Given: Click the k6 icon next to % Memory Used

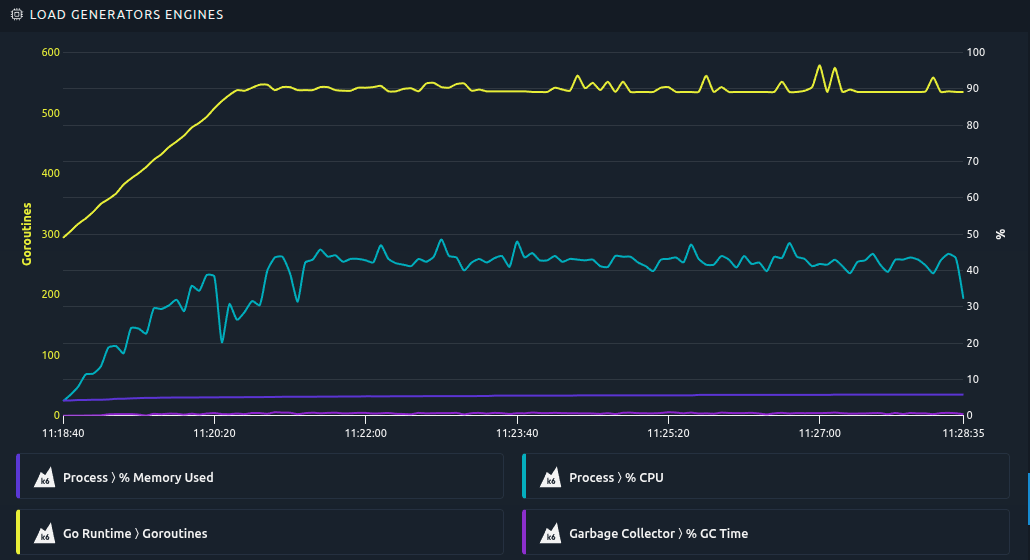Looking at the screenshot, I should 45,477.
